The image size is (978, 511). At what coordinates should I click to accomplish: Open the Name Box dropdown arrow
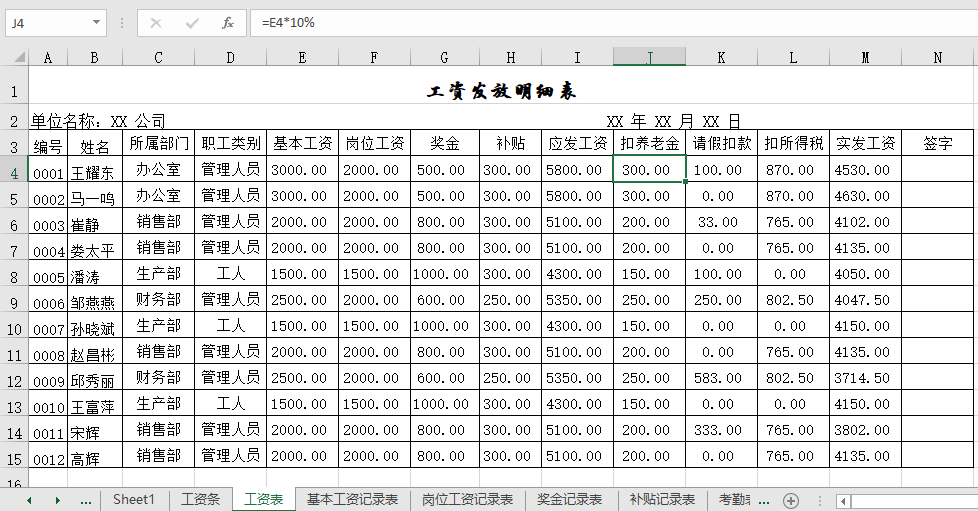pos(97,22)
